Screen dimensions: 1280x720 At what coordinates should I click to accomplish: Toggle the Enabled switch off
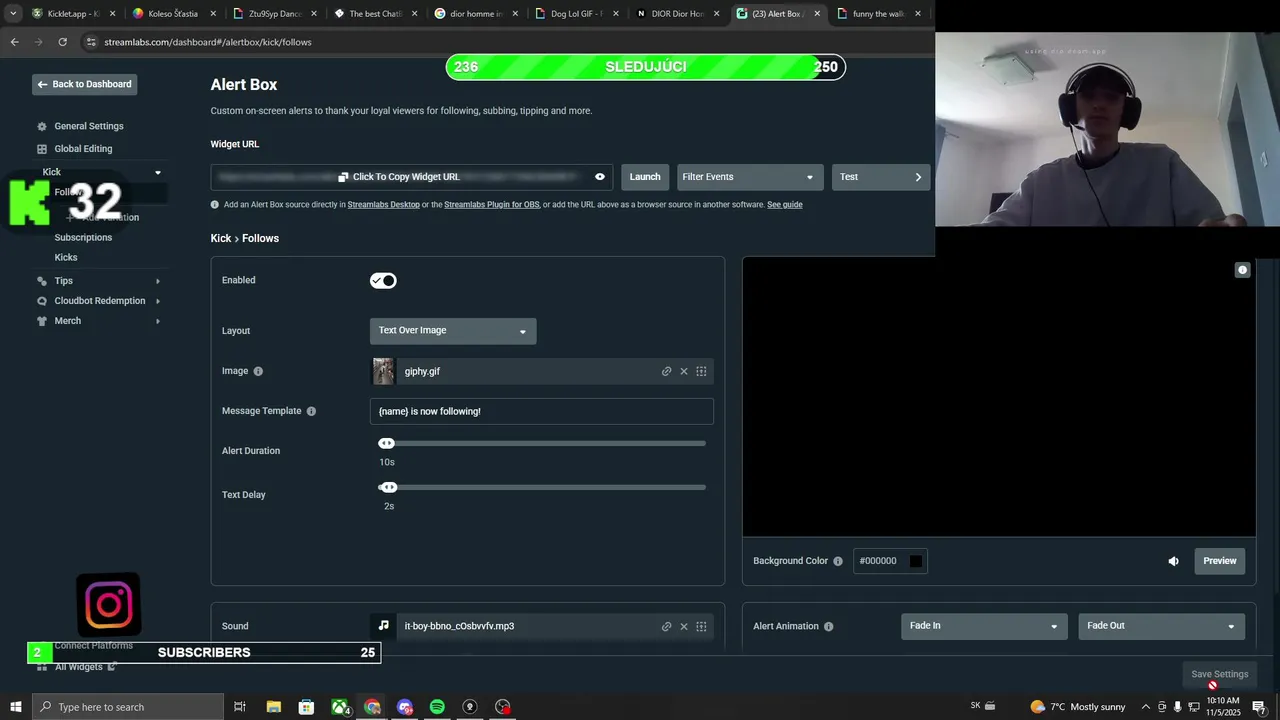tap(383, 281)
